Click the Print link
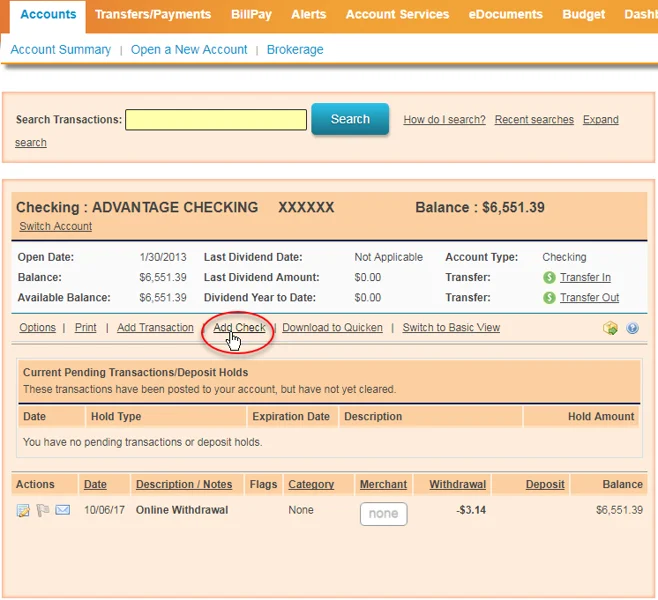The height and width of the screenshot is (600, 658). [x=86, y=327]
